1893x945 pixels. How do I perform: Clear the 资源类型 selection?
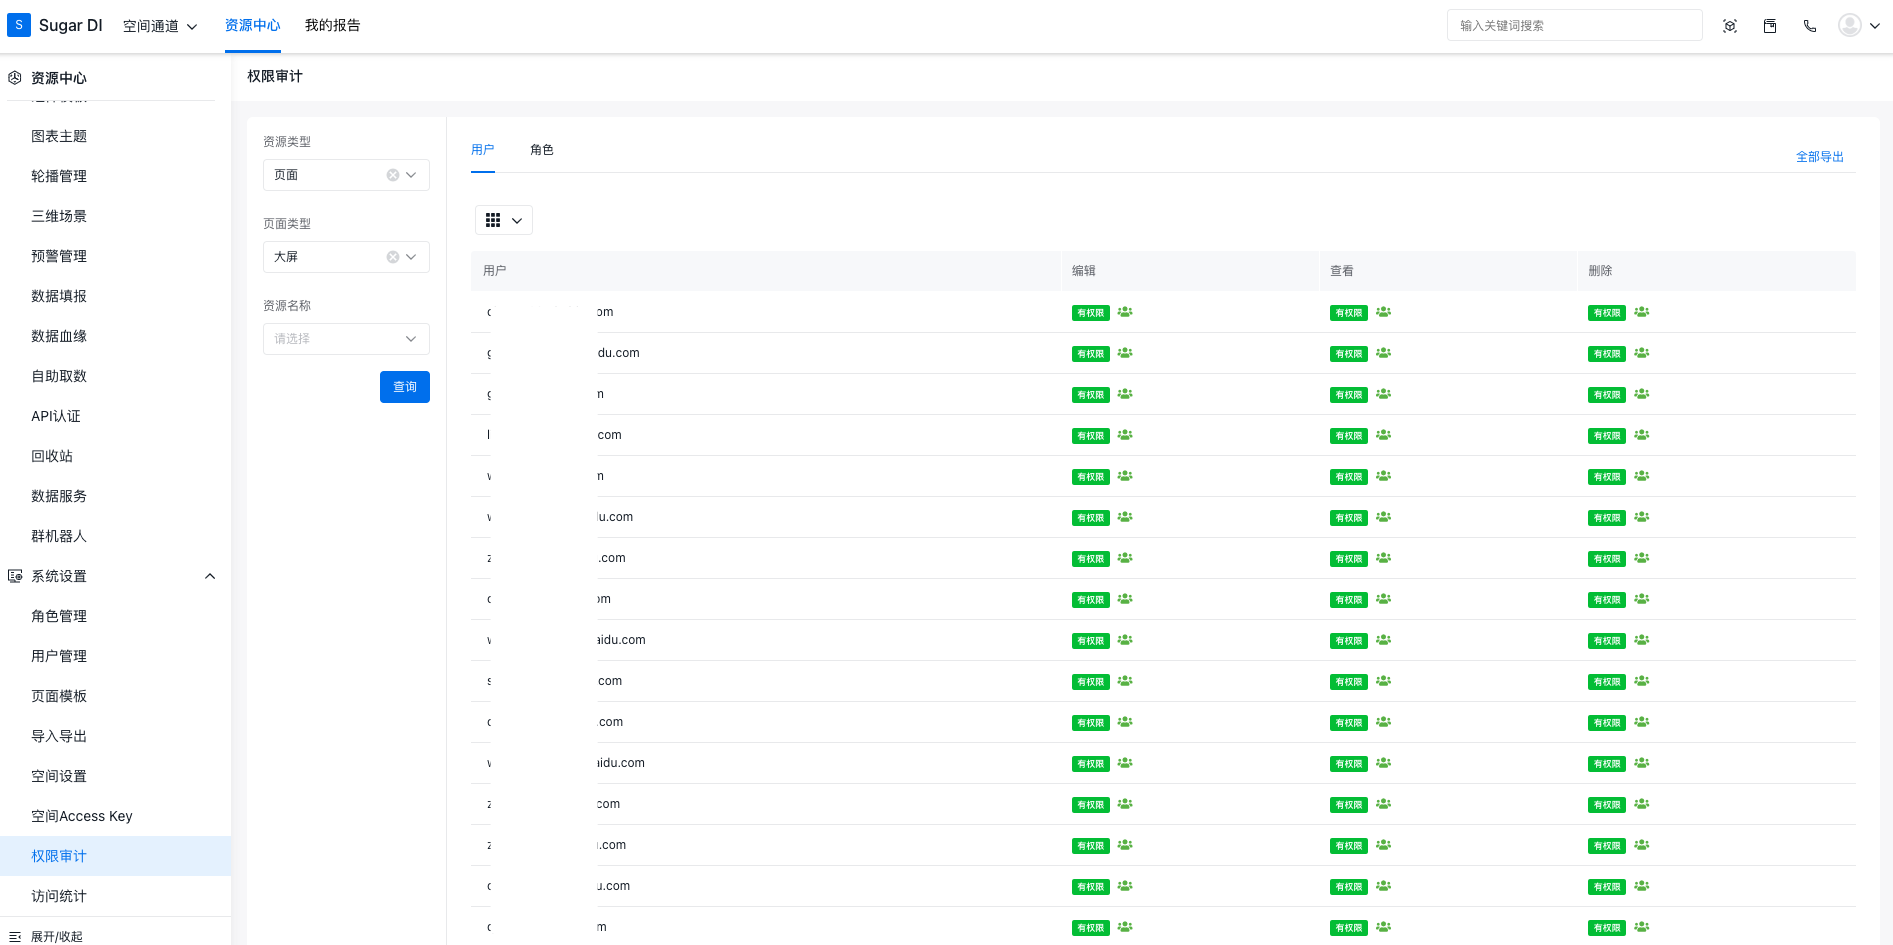click(x=393, y=175)
